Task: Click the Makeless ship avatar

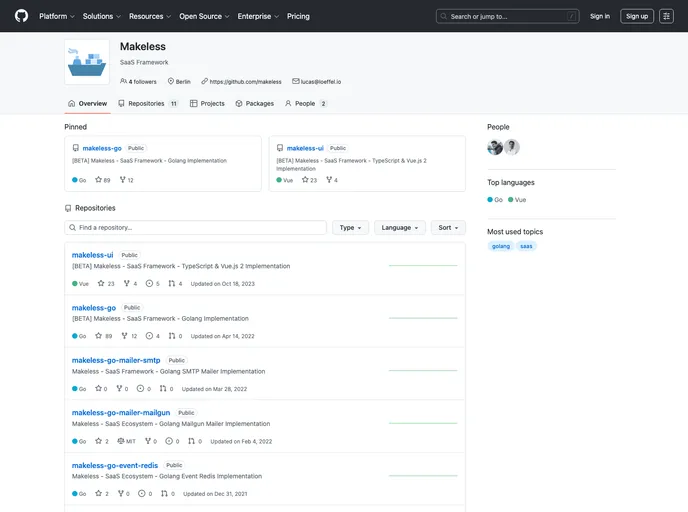Action: pyautogui.click(x=87, y=62)
